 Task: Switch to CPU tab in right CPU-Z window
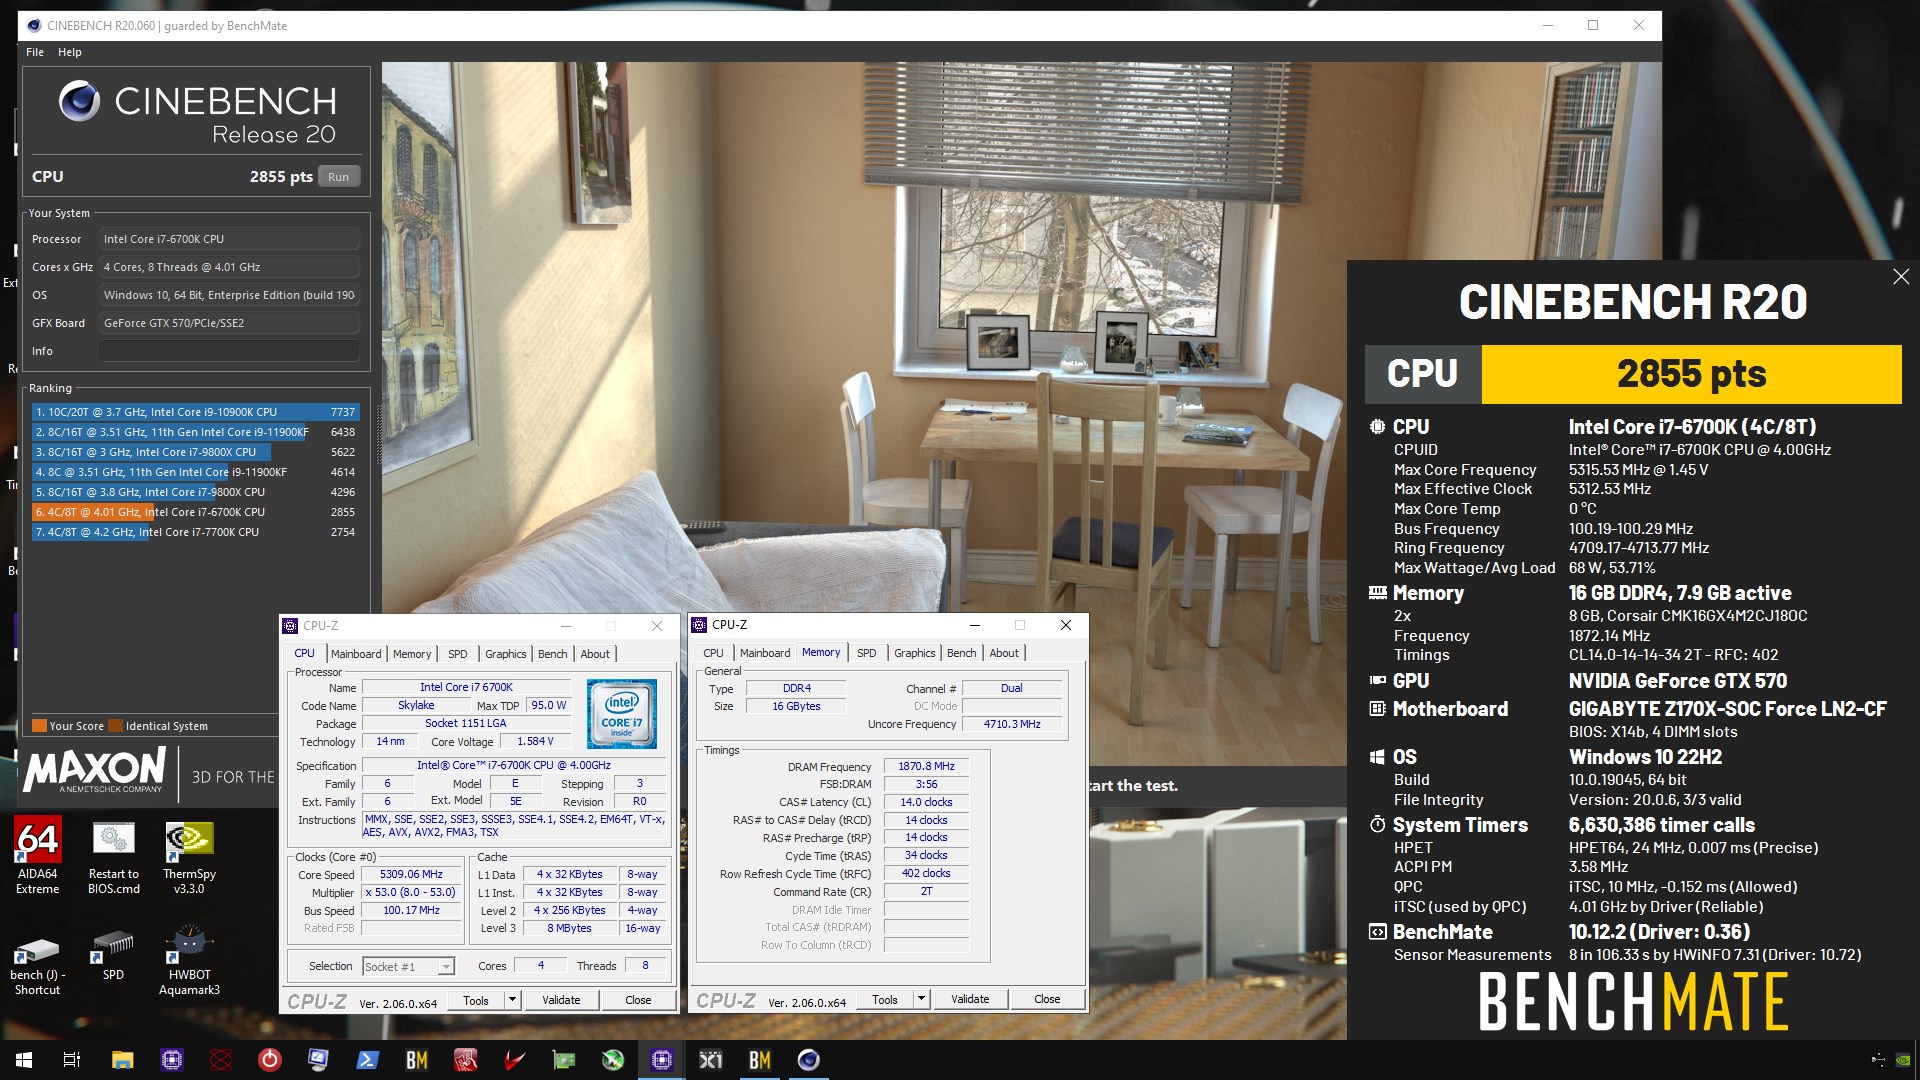tap(713, 653)
